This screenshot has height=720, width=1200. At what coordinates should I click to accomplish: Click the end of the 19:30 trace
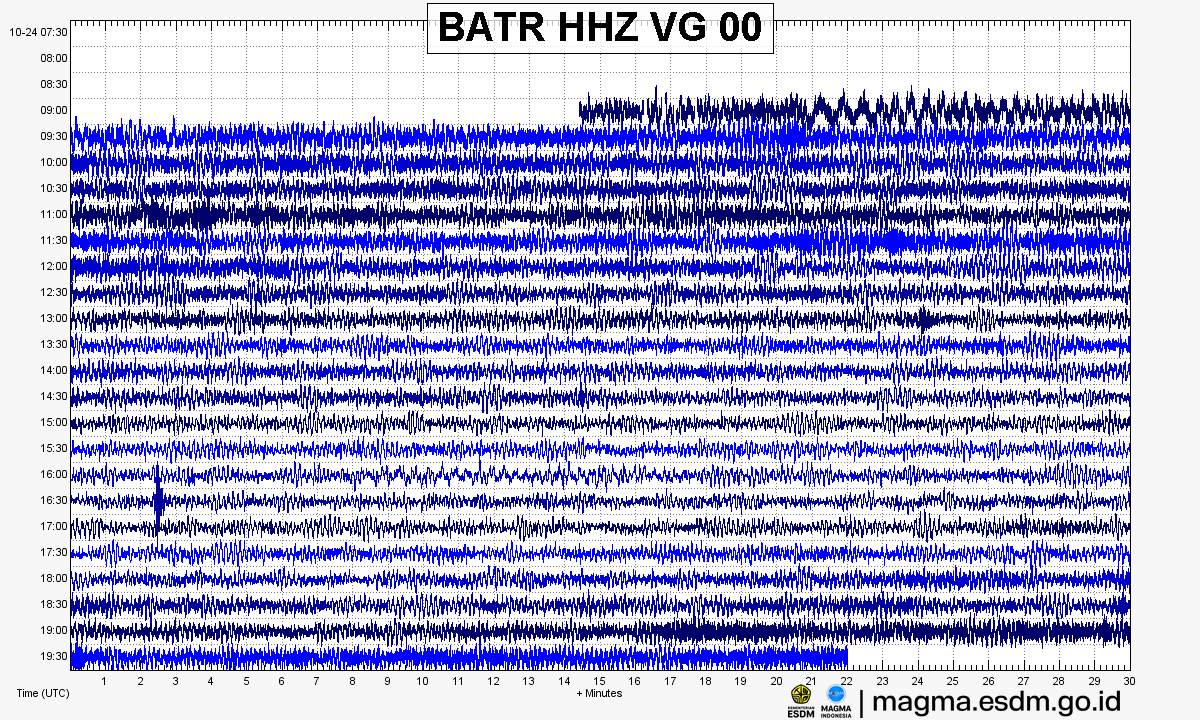pos(847,656)
